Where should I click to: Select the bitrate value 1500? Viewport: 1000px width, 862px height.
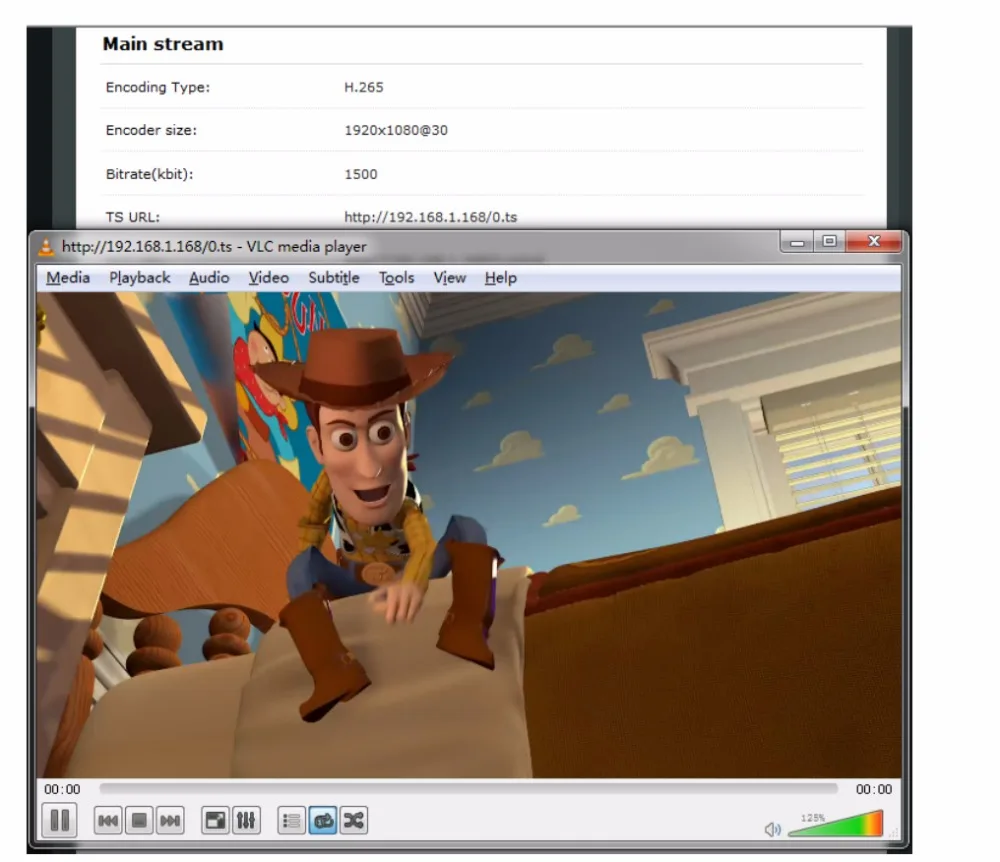click(x=361, y=174)
